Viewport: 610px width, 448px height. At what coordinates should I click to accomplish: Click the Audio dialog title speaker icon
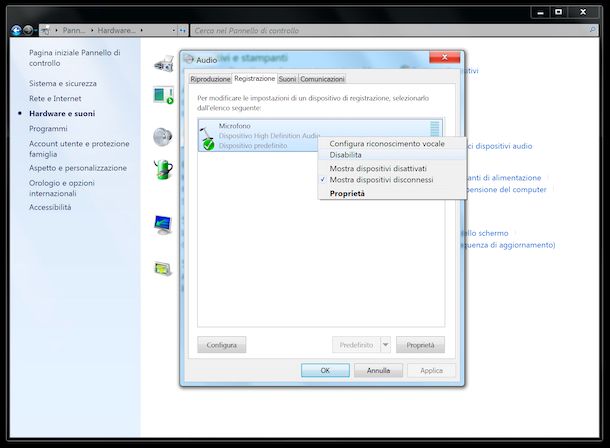tap(189, 60)
